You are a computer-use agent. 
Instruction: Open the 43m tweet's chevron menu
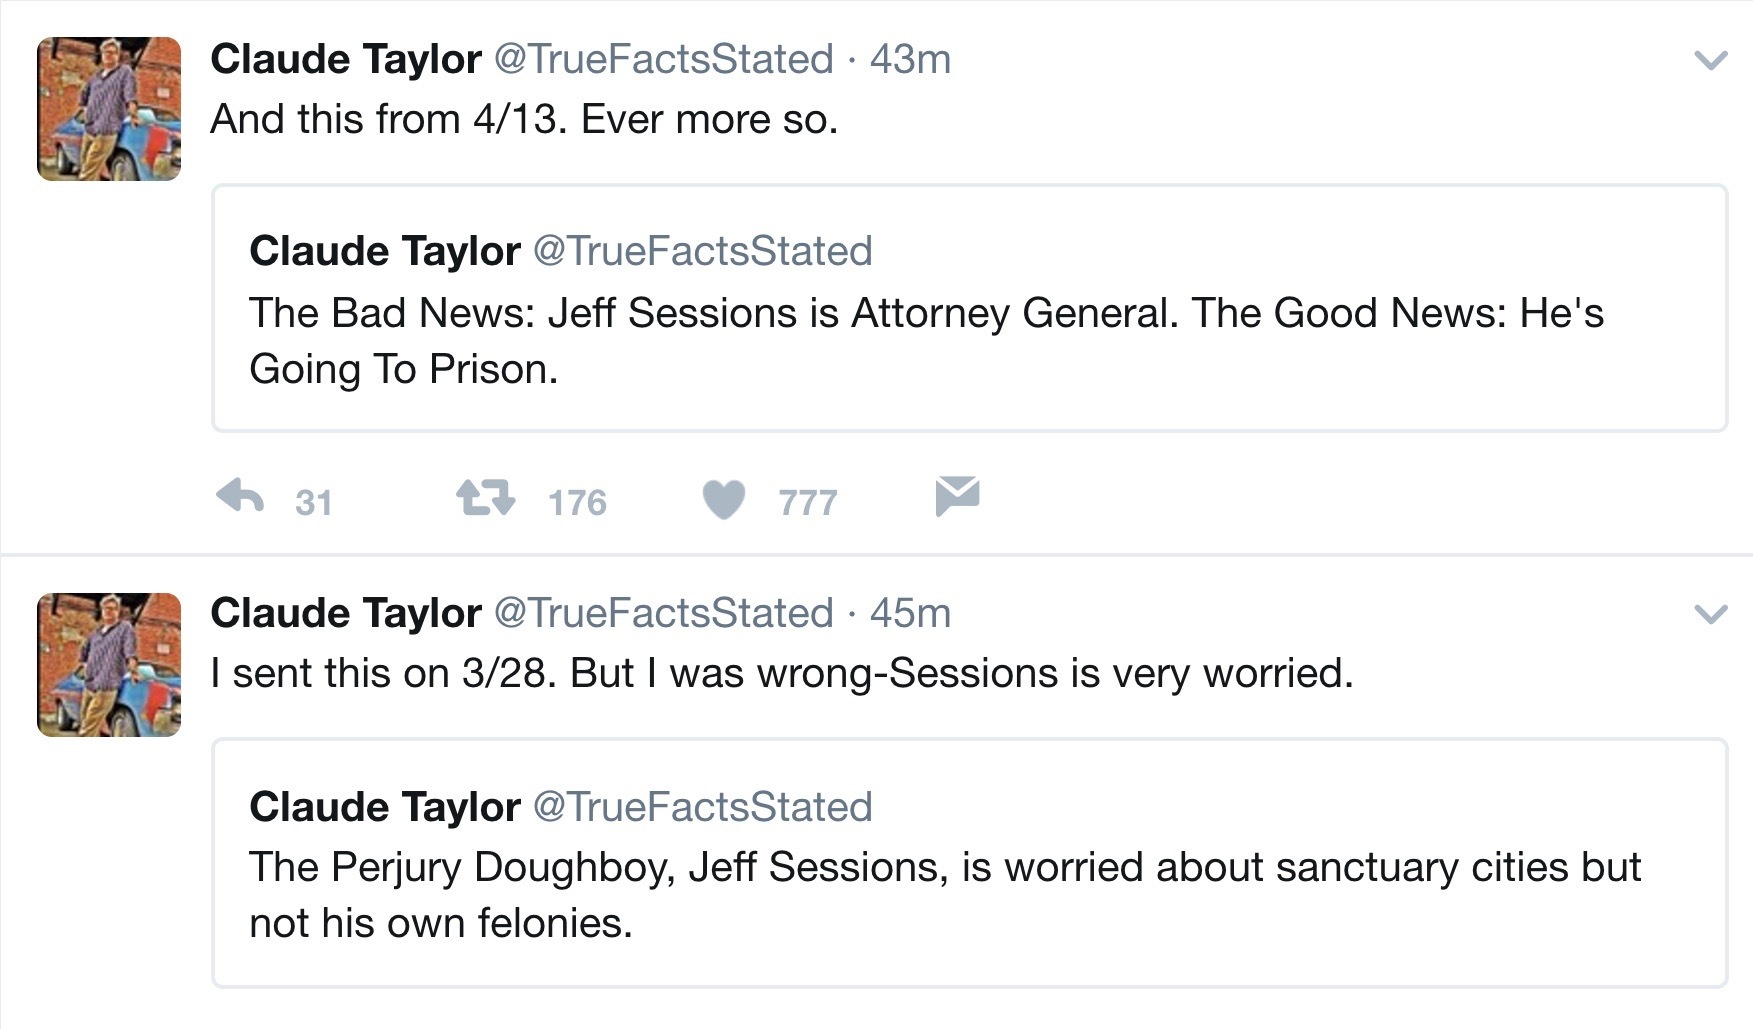click(x=1711, y=61)
